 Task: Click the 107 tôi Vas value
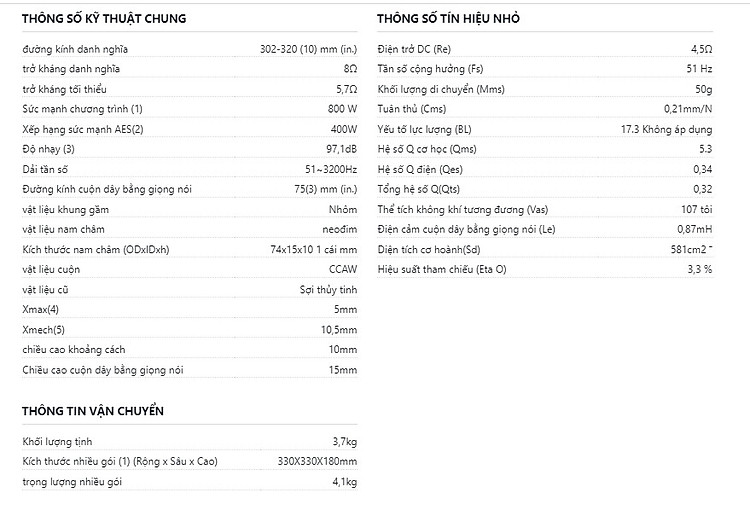coord(695,209)
